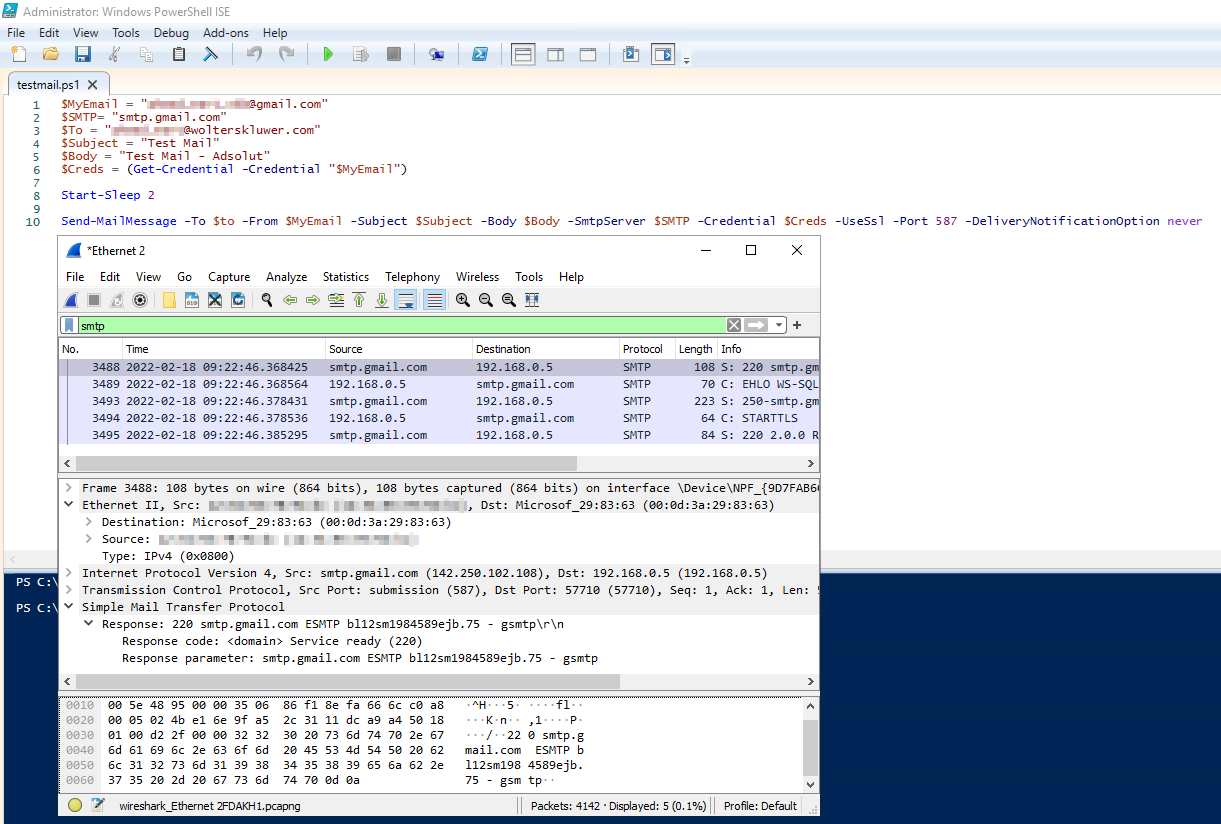Open the display filter history dropdown
Viewport: 1221px width, 824px height.
point(779,325)
